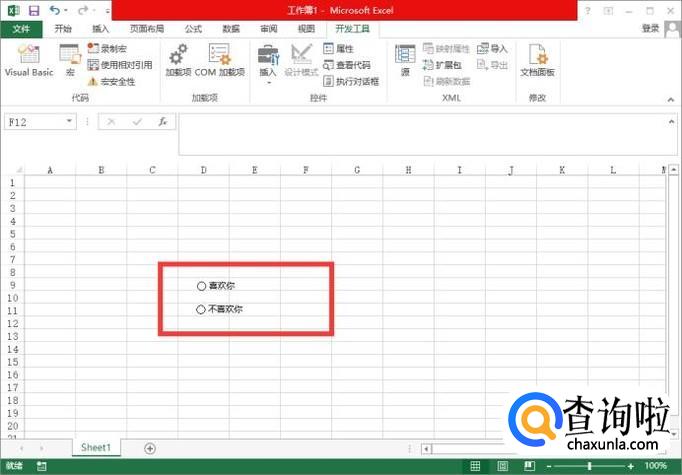Save the workbook from quick access

coord(33,10)
